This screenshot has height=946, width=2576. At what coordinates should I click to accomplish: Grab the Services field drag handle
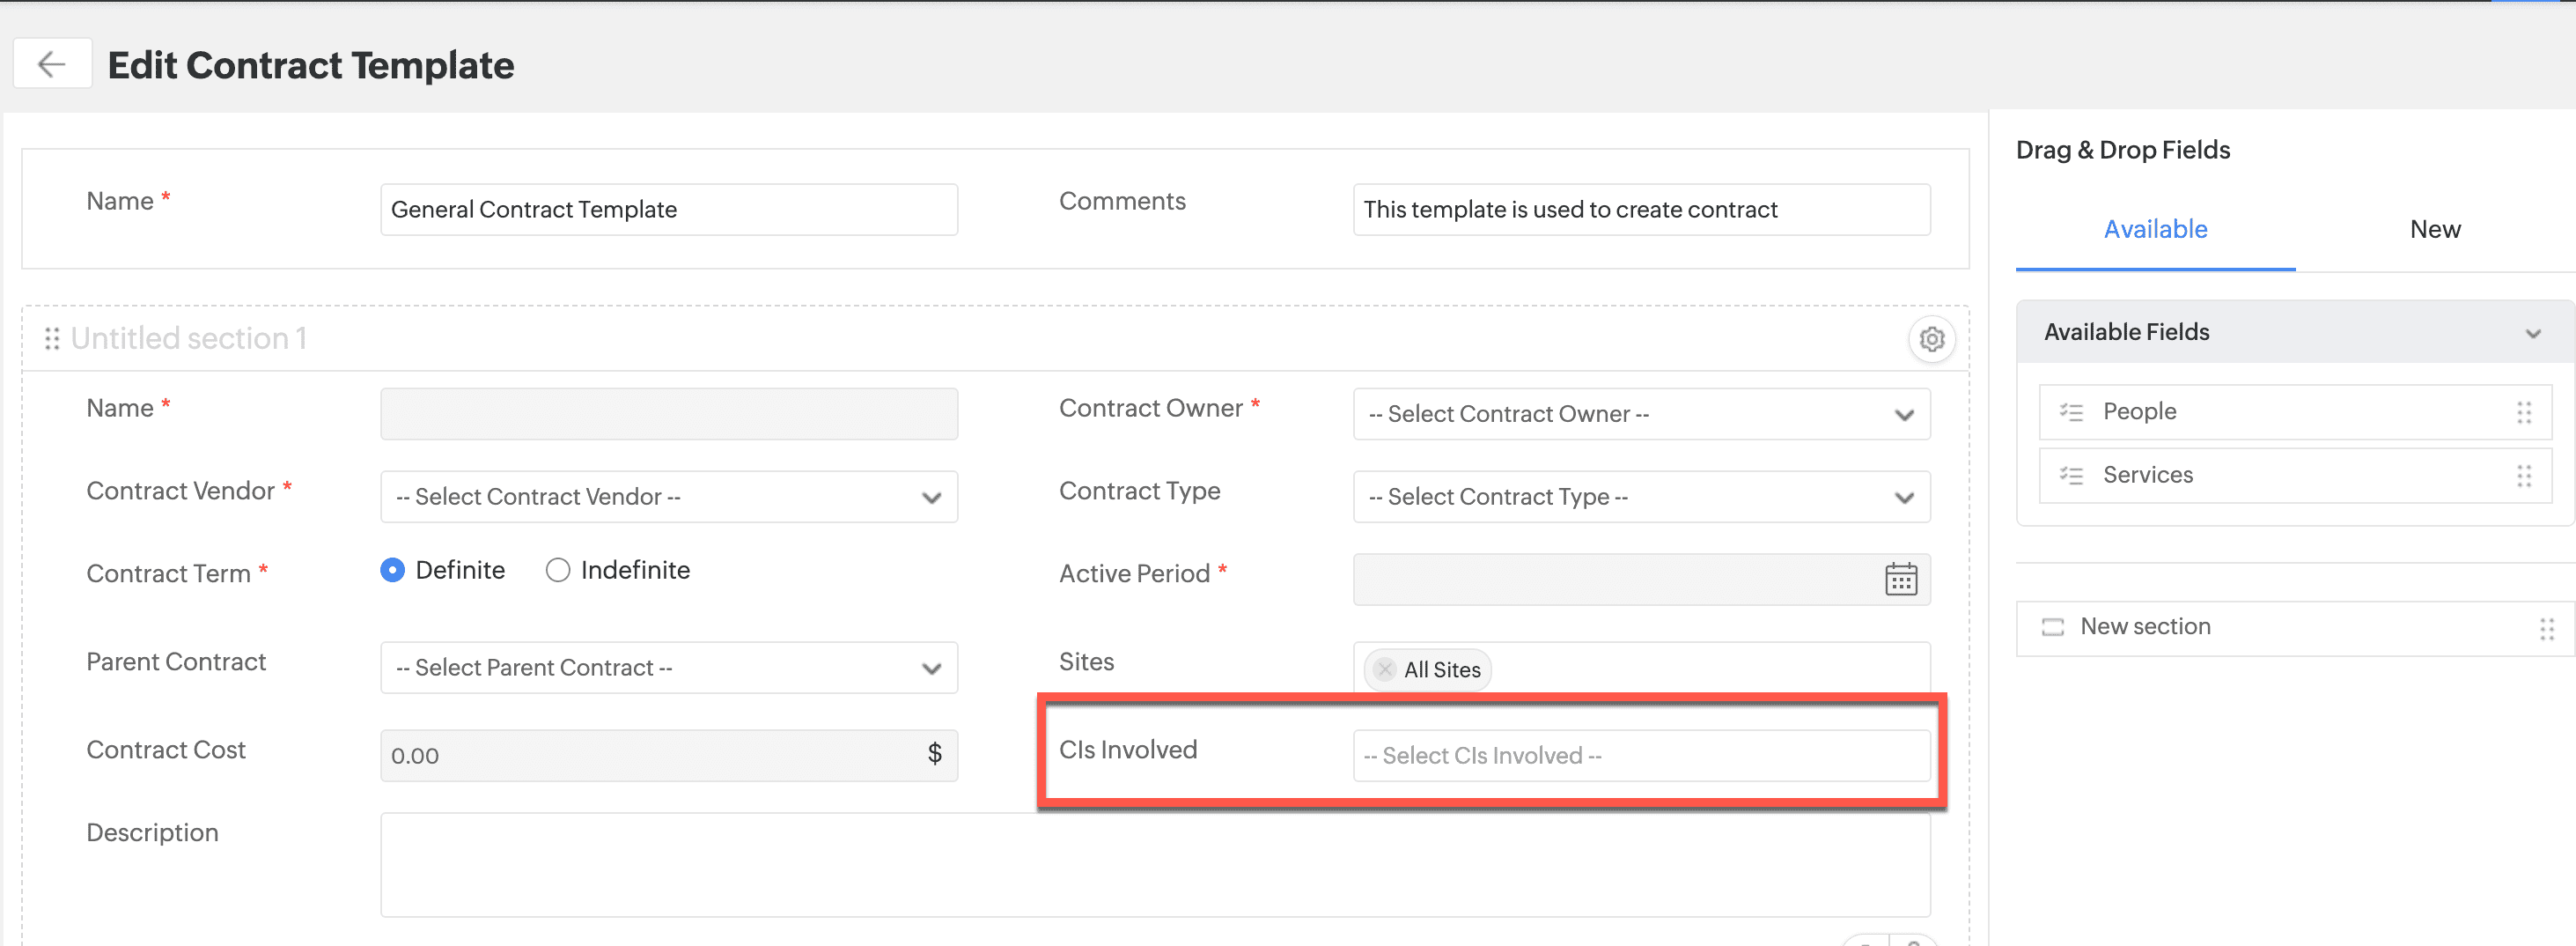coord(2523,476)
